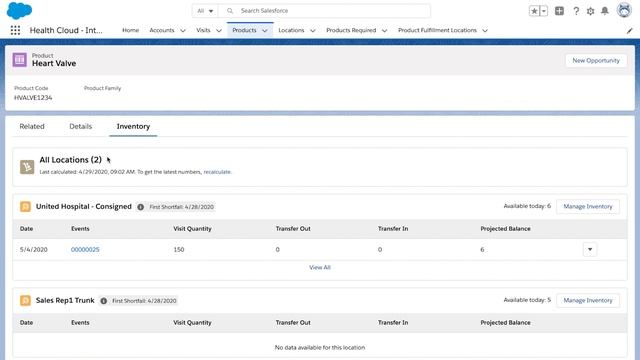This screenshot has width=640, height=360.
Task: Switch to the Details tab
Action: (x=80, y=127)
